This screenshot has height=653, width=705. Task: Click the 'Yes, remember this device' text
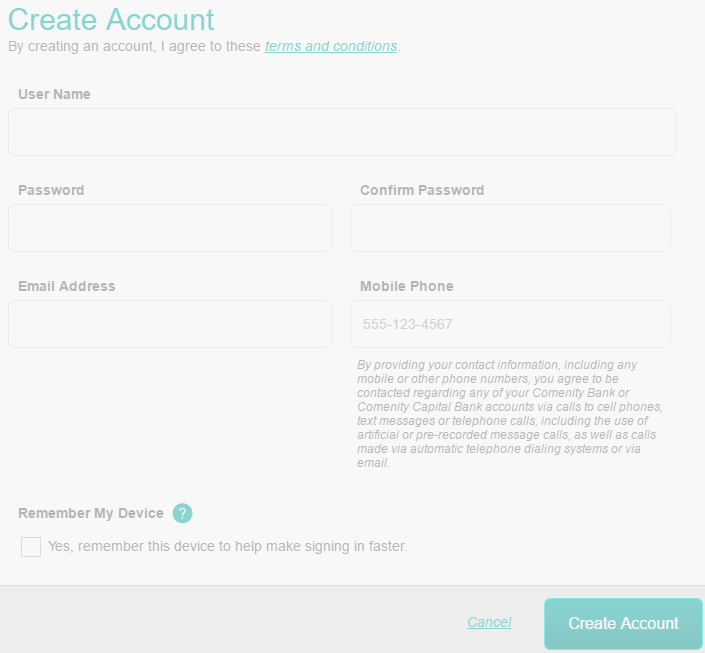click(228, 546)
